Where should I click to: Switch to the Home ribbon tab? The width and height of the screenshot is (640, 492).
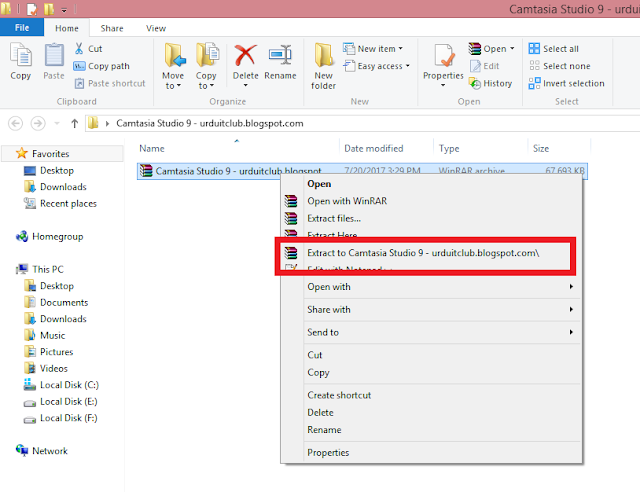[x=67, y=28]
